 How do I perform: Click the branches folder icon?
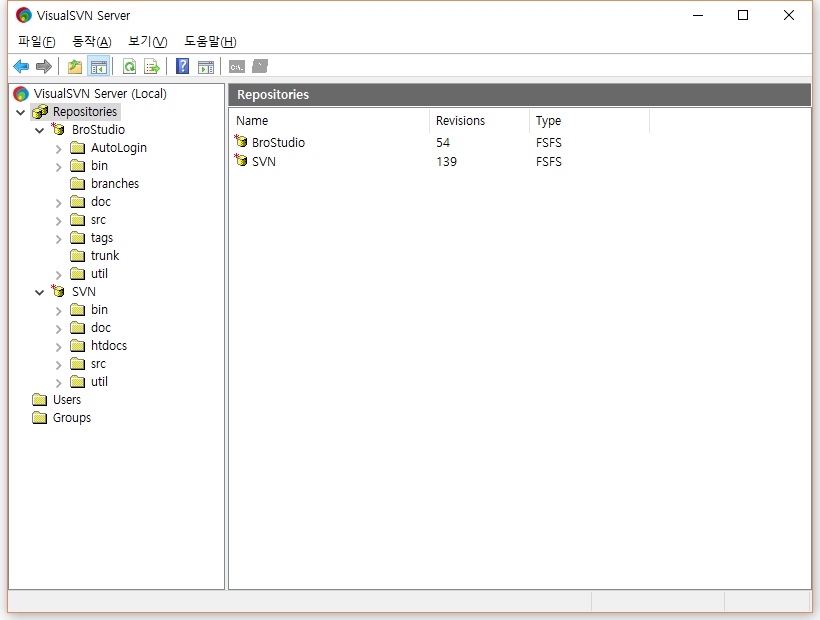(x=77, y=183)
